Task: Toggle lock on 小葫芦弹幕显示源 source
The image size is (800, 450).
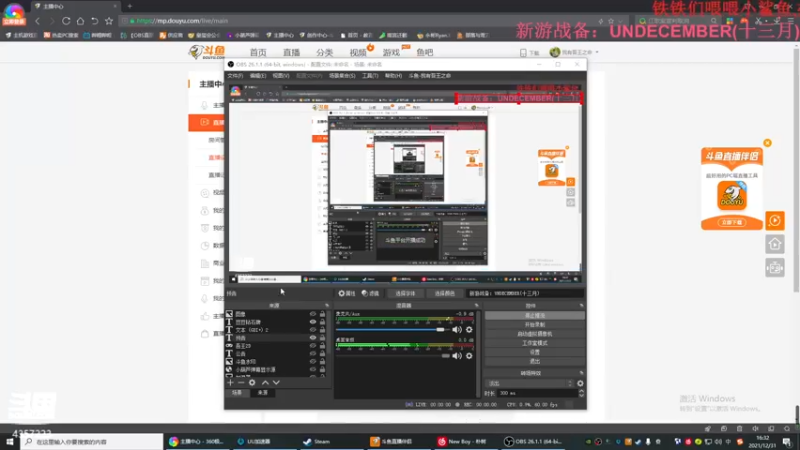Action: click(322, 369)
